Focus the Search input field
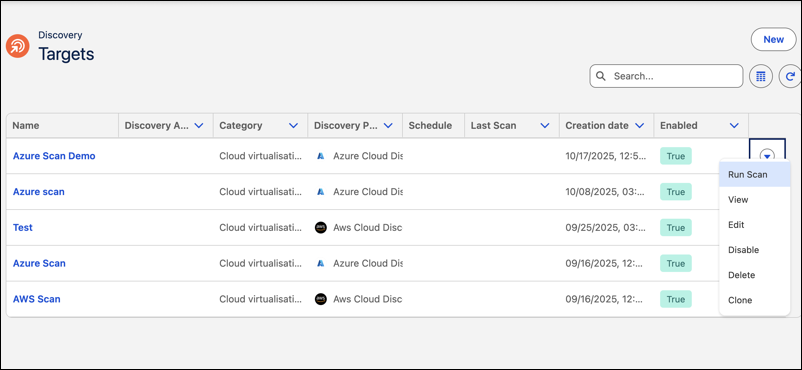This screenshot has width=802, height=370. click(666, 76)
